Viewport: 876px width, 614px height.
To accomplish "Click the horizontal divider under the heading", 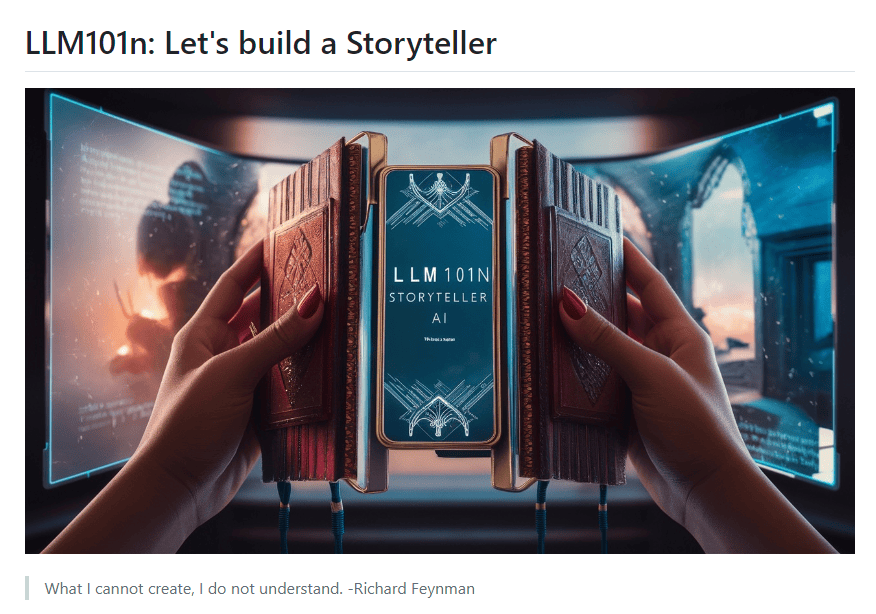I will [440, 72].
